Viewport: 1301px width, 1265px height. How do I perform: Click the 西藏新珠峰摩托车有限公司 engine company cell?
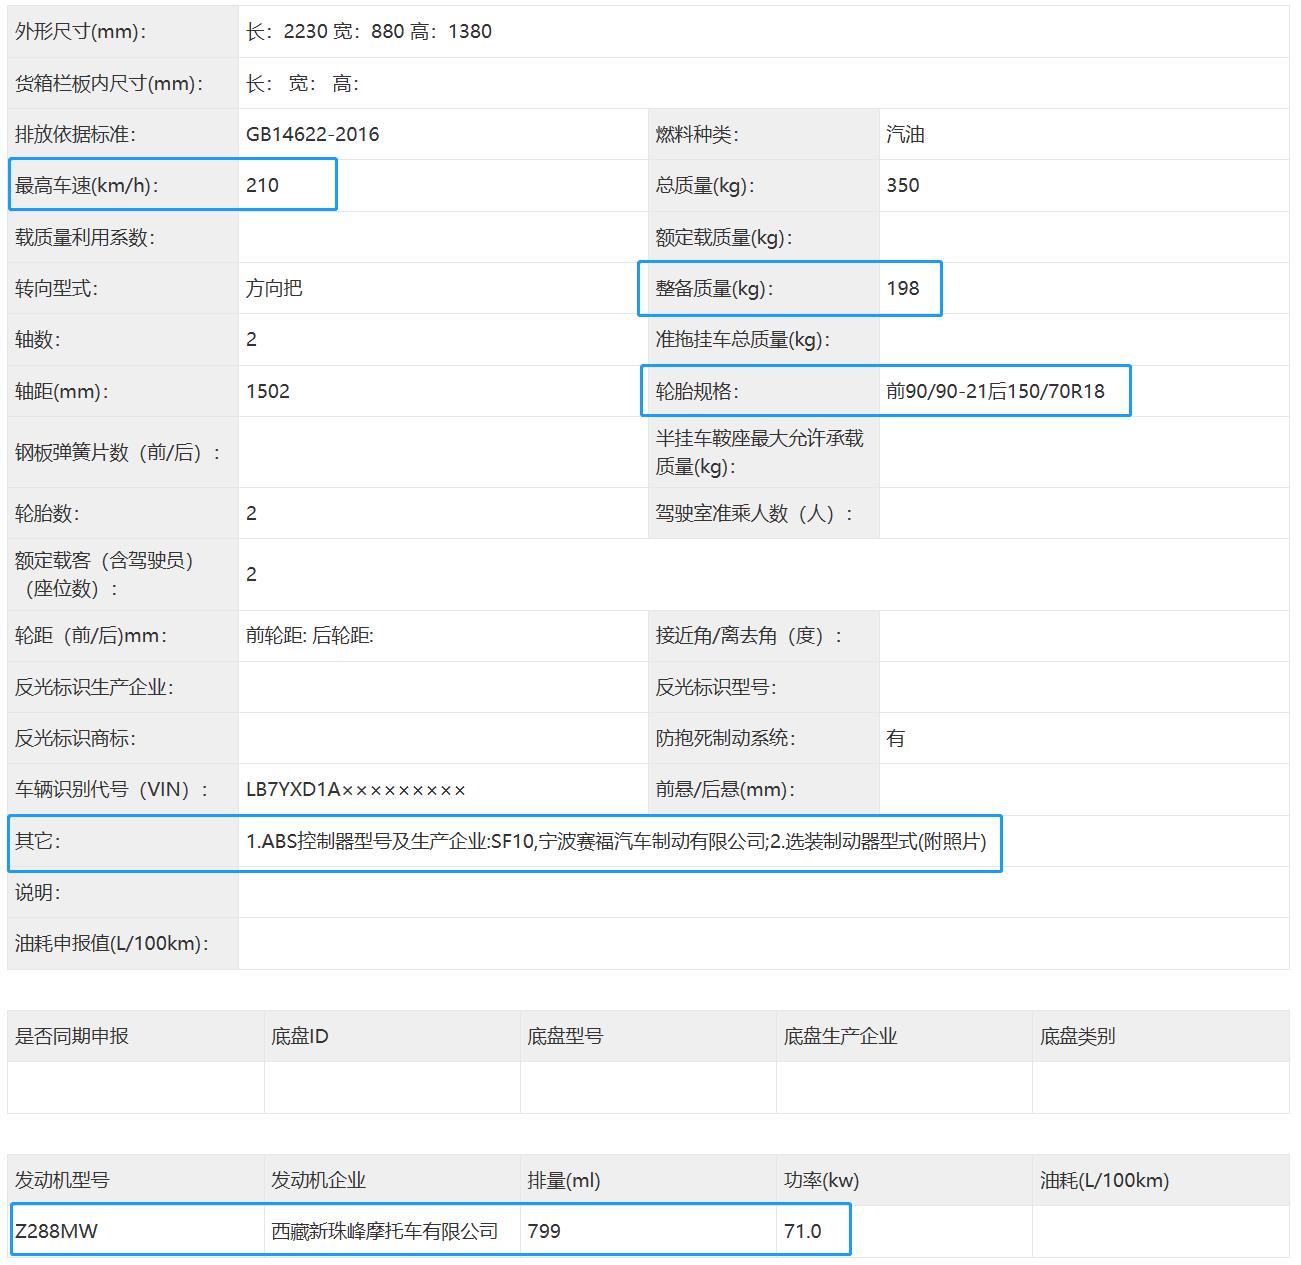383,1231
